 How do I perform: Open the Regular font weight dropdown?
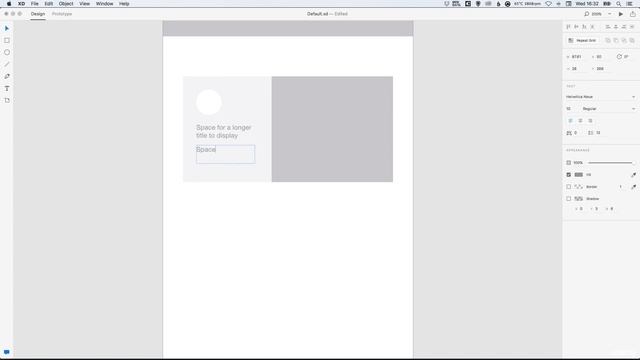click(x=609, y=109)
